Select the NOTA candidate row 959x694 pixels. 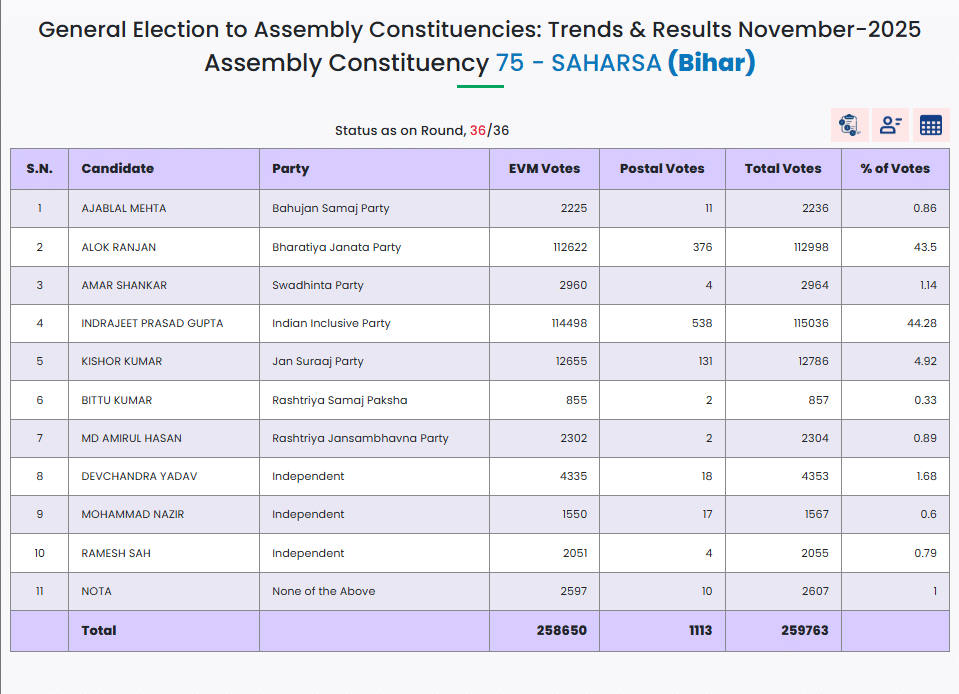pyautogui.click(x=97, y=591)
